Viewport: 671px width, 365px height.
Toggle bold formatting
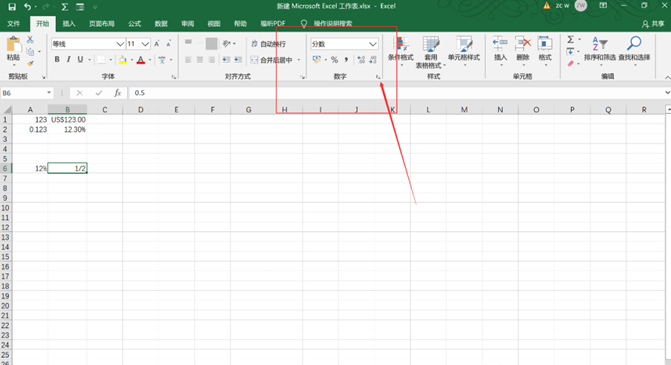(57, 60)
